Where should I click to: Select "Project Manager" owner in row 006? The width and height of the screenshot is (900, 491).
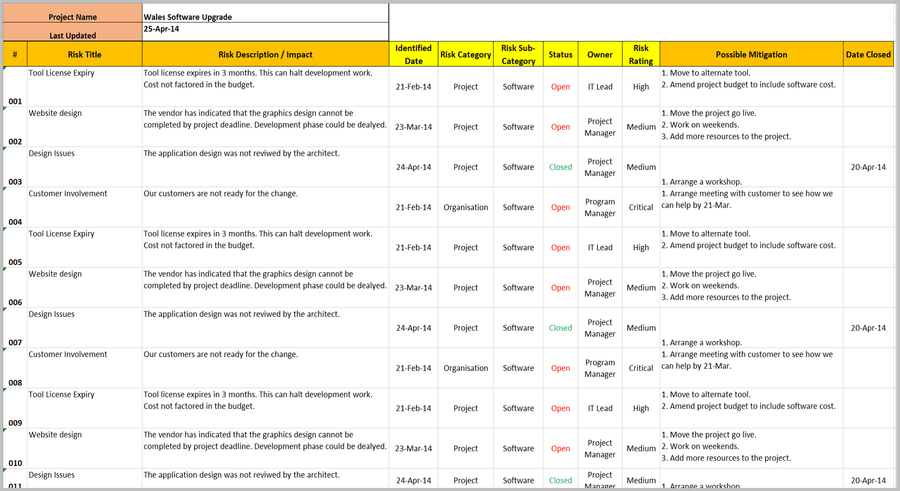600,288
